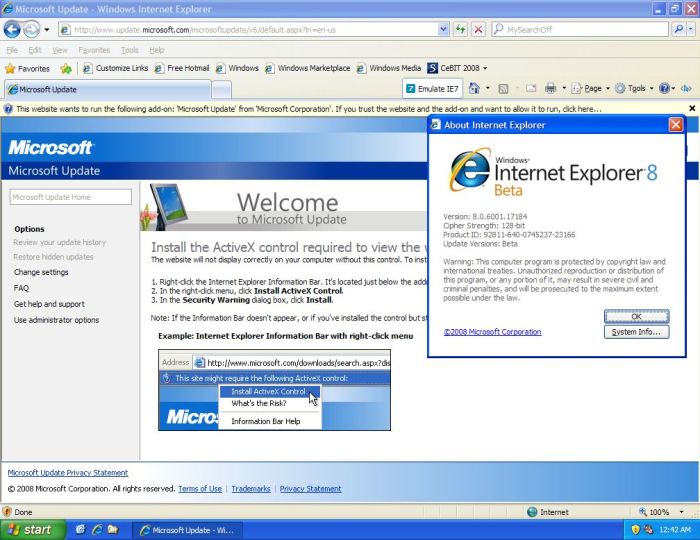Click the red Stop loading icon
The image size is (700, 540).
(x=478, y=29)
